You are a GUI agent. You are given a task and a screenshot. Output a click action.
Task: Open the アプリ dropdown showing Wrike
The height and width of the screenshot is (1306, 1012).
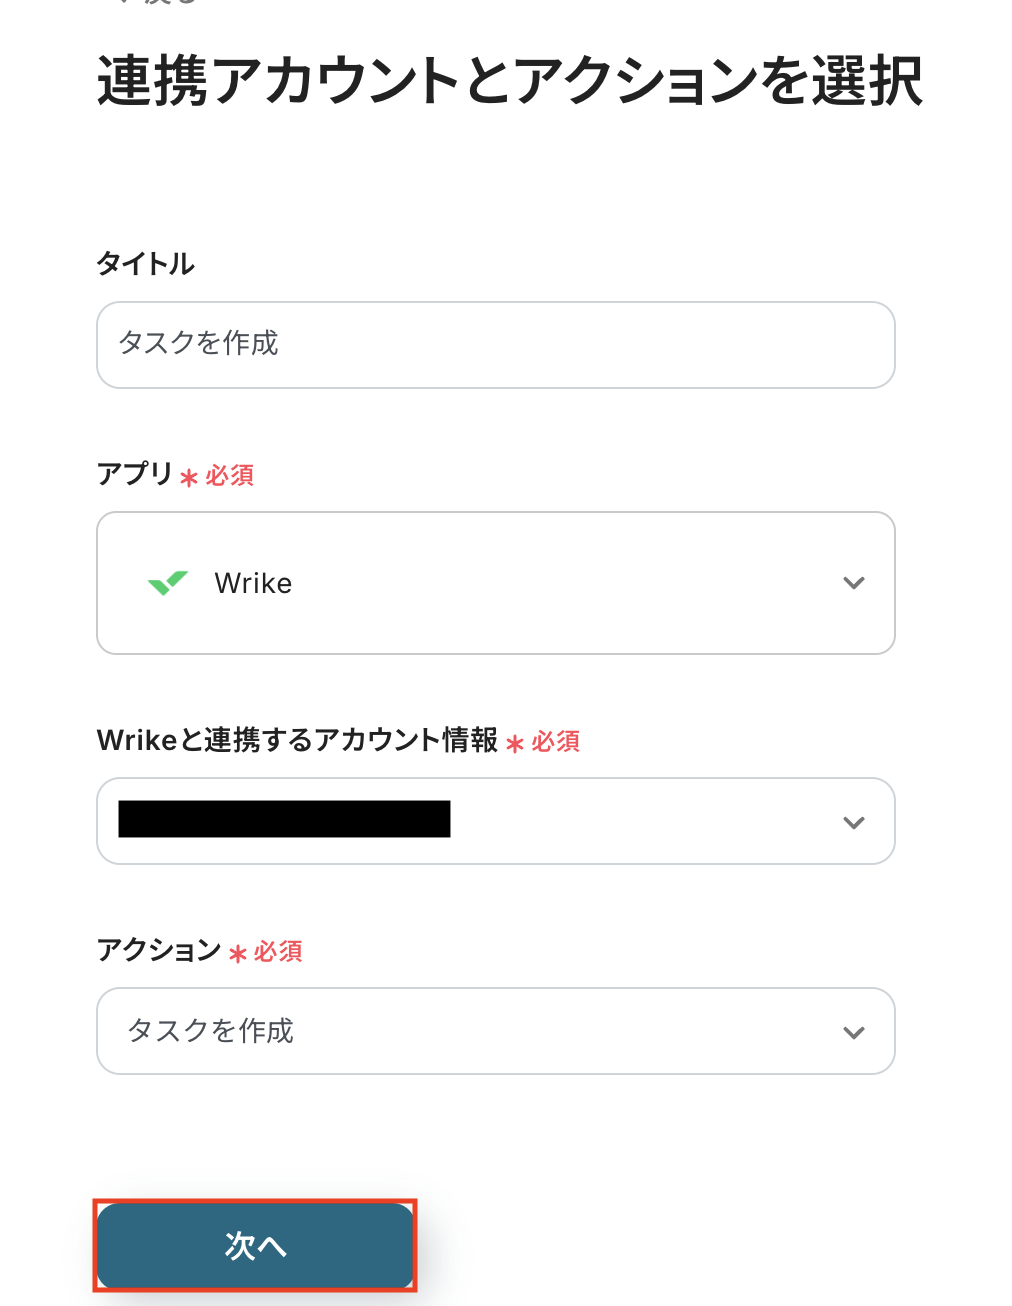click(x=495, y=583)
